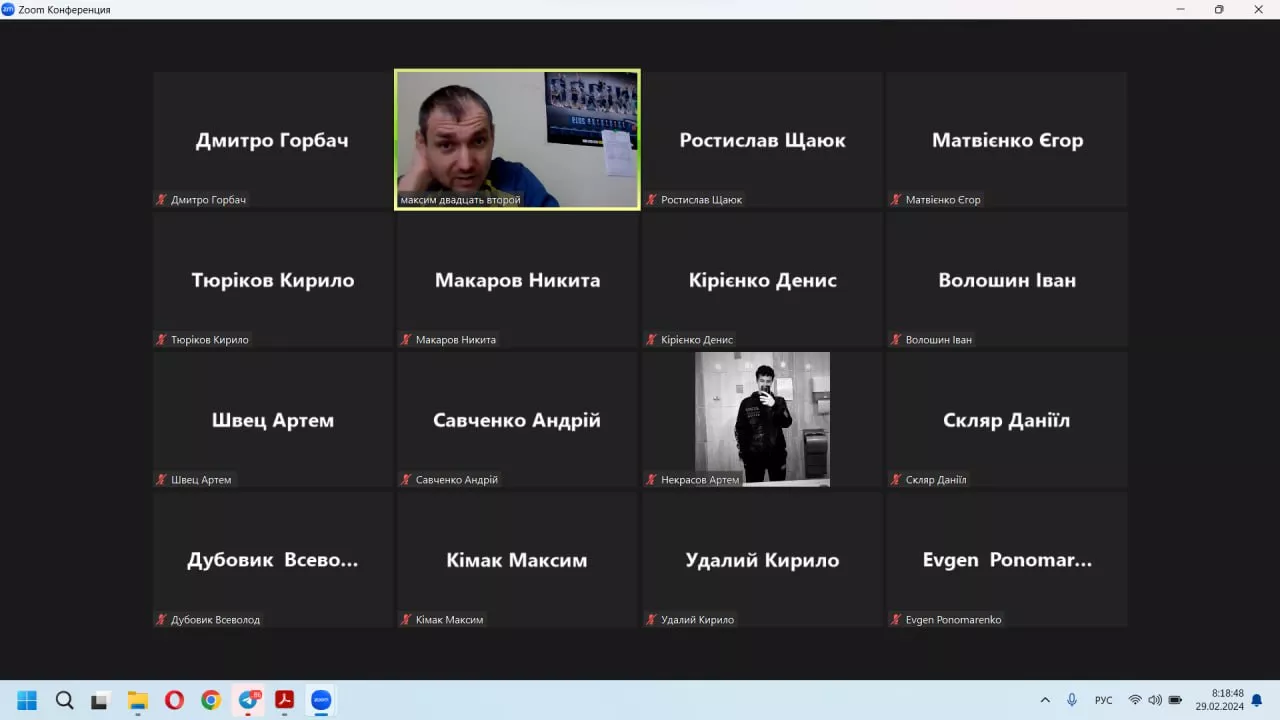
Task: Click the large "Evgen Ponomar..." truncated name
Action: point(1007,560)
